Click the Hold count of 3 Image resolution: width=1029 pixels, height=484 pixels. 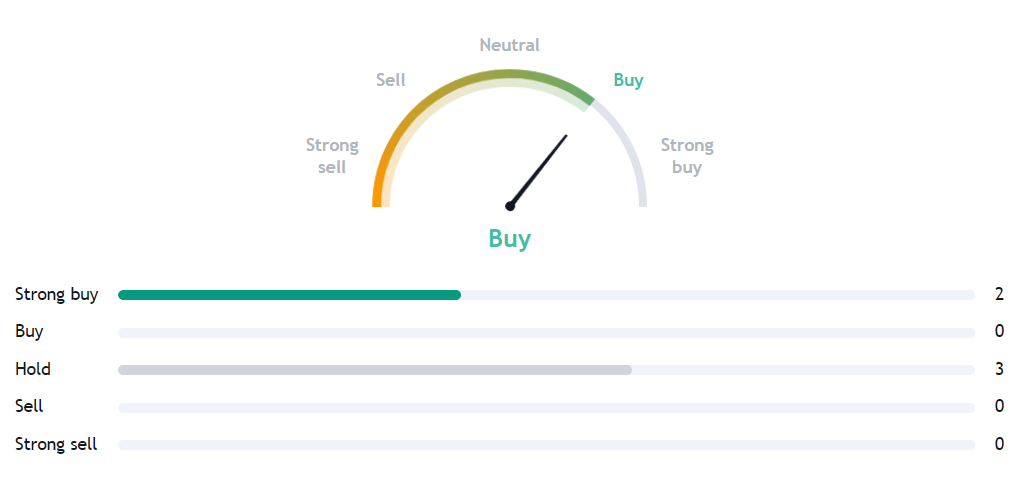pyautogui.click(x=999, y=369)
